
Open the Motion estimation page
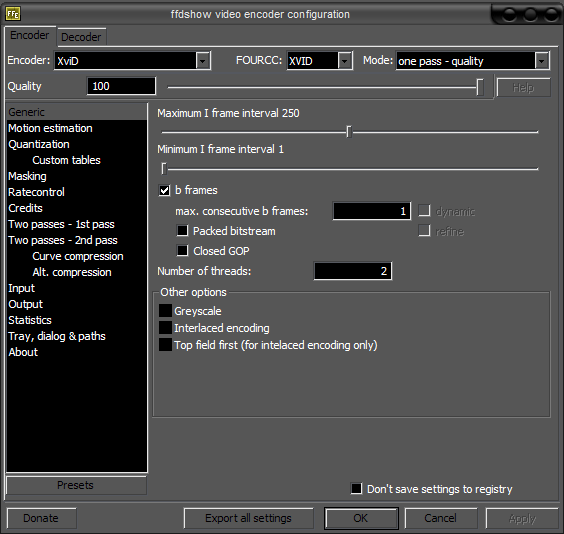(x=77, y=128)
